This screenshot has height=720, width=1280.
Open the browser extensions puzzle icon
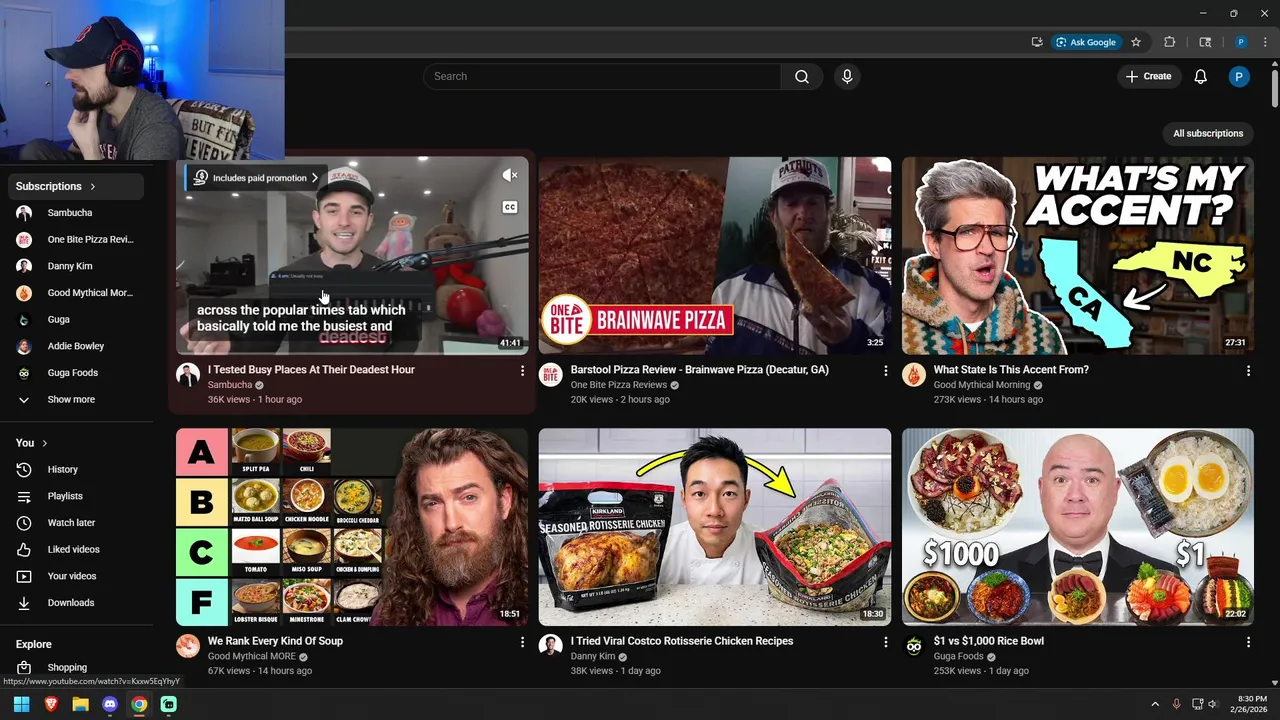1169,42
